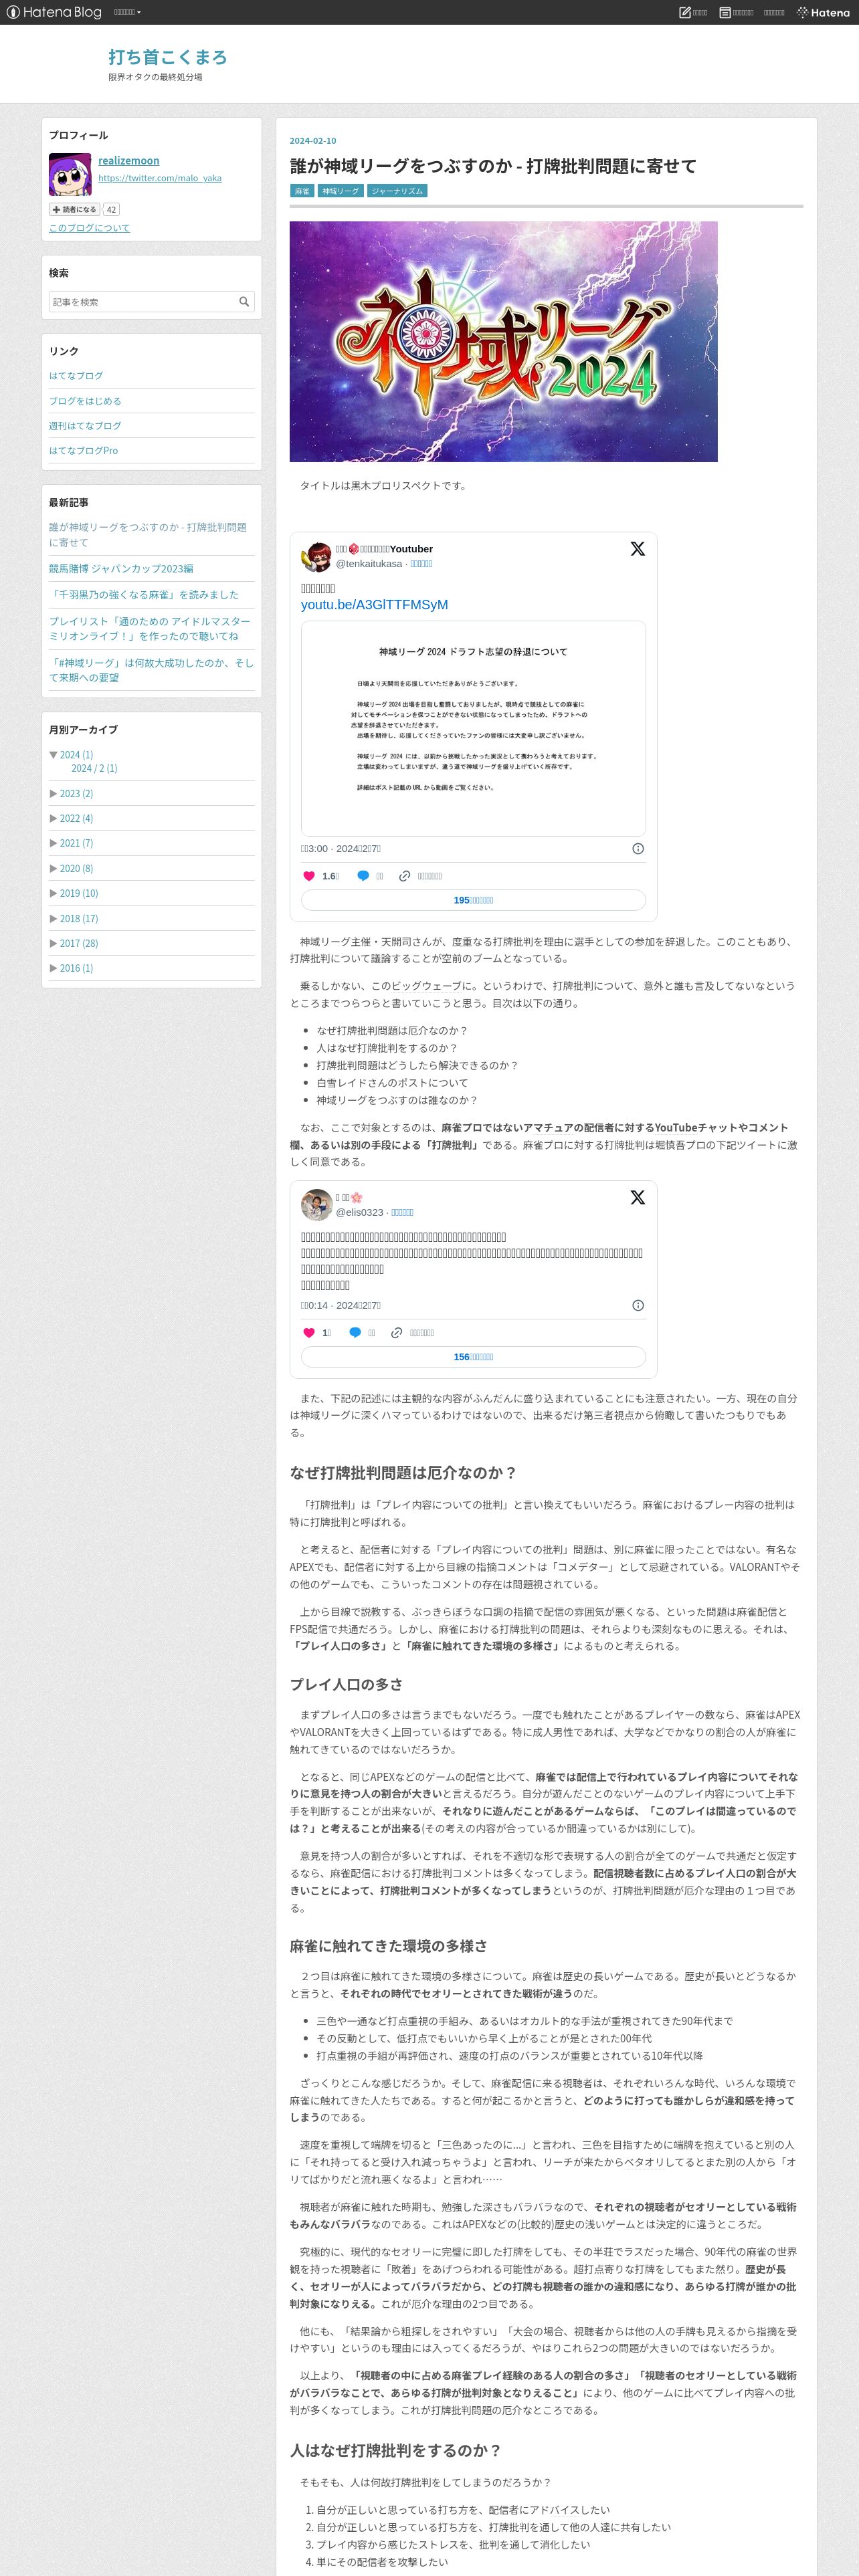Viewport: 859px width, 2576px height.
Task: Click the copy-link chain icon on elis0323 tweet
Action: [x=397, y=1333]
